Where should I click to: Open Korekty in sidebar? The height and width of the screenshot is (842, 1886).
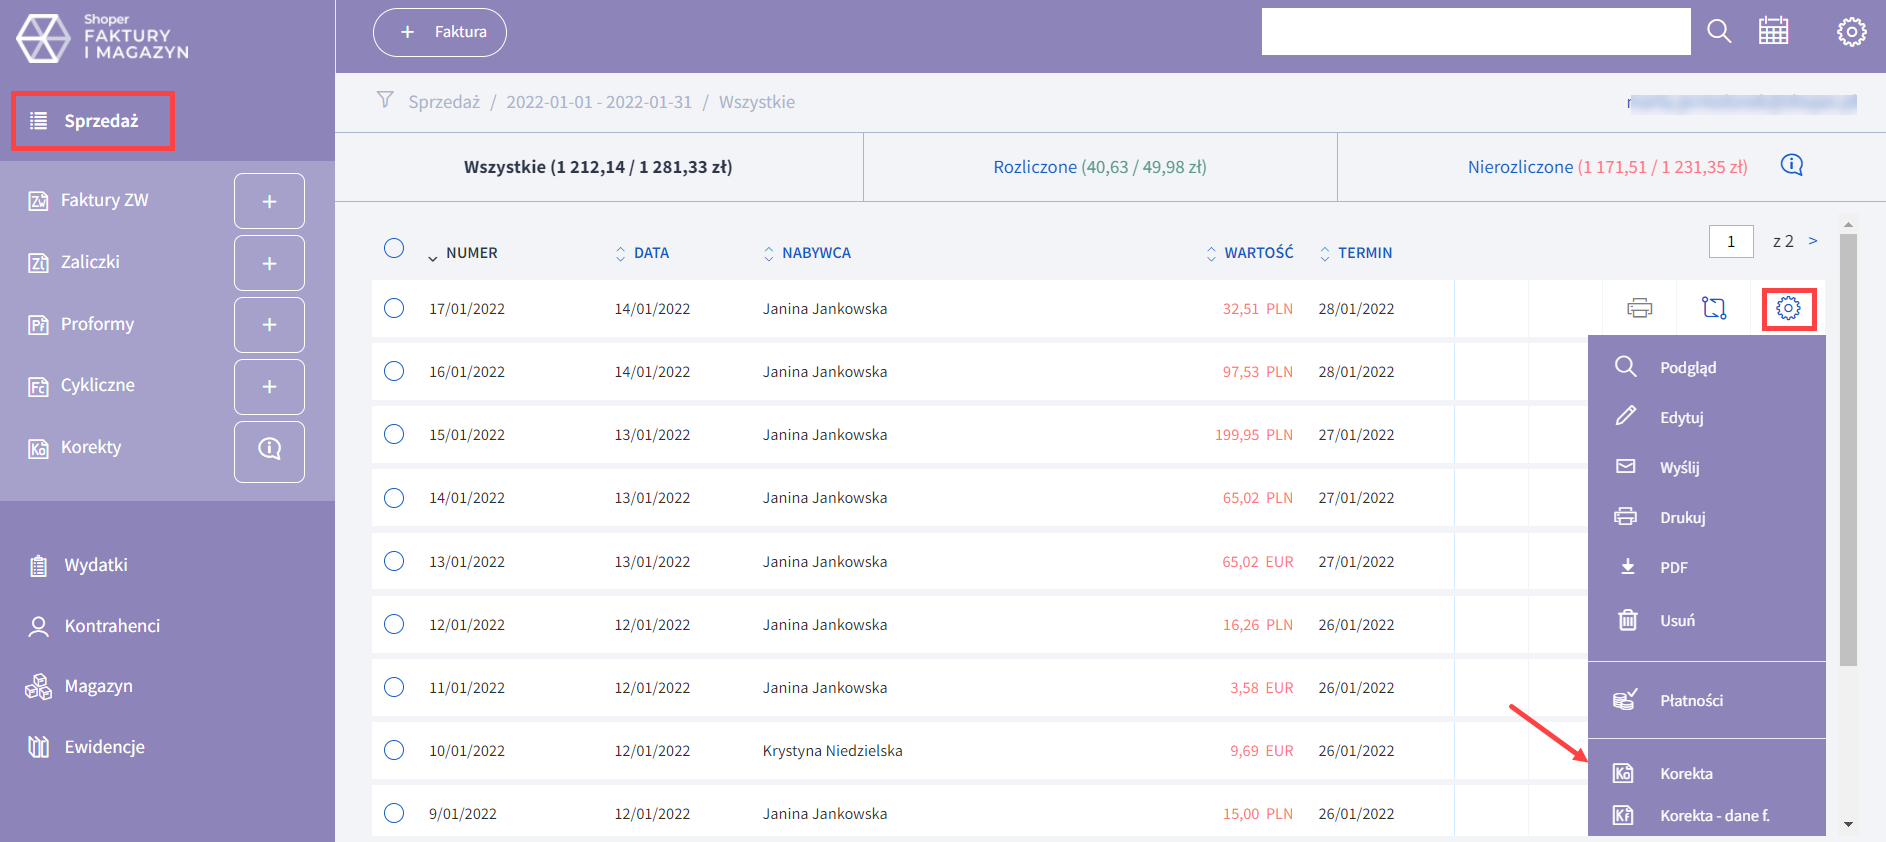click(91, 447)
